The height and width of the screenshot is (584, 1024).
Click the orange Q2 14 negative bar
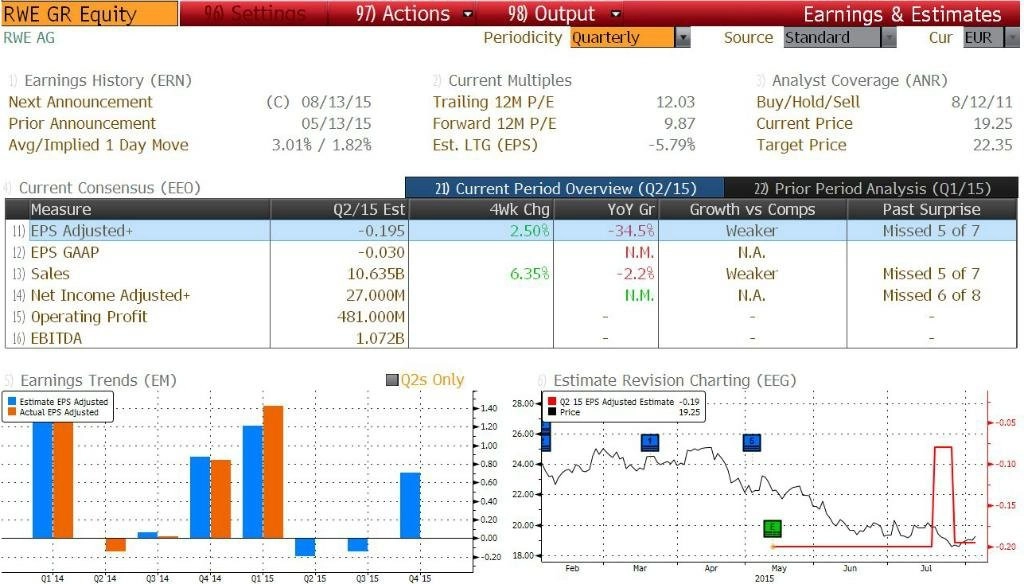[116, 545]
